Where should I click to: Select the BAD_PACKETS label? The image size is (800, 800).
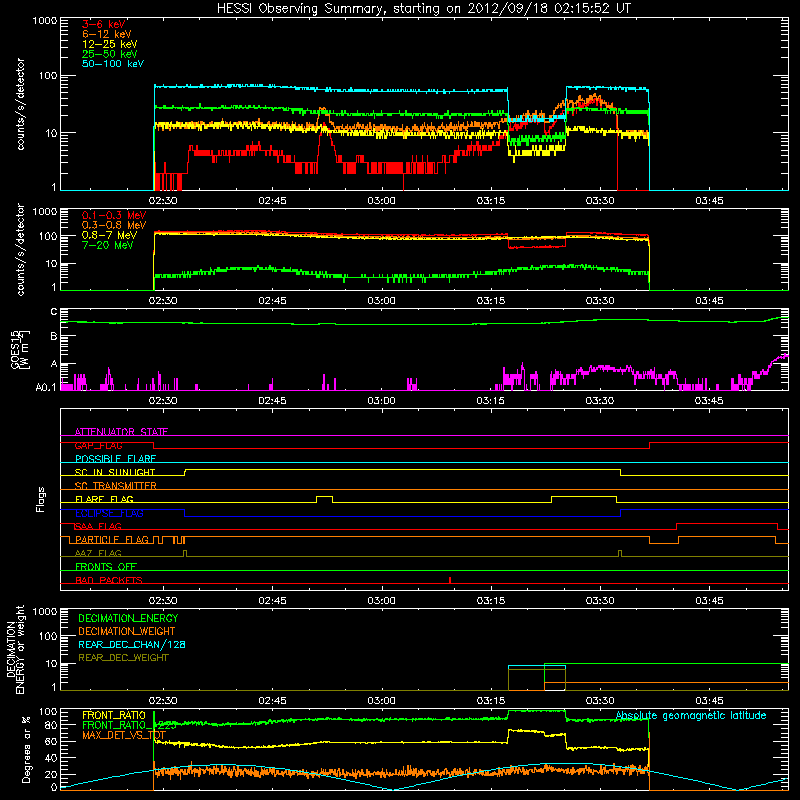[x=109, y=580]
